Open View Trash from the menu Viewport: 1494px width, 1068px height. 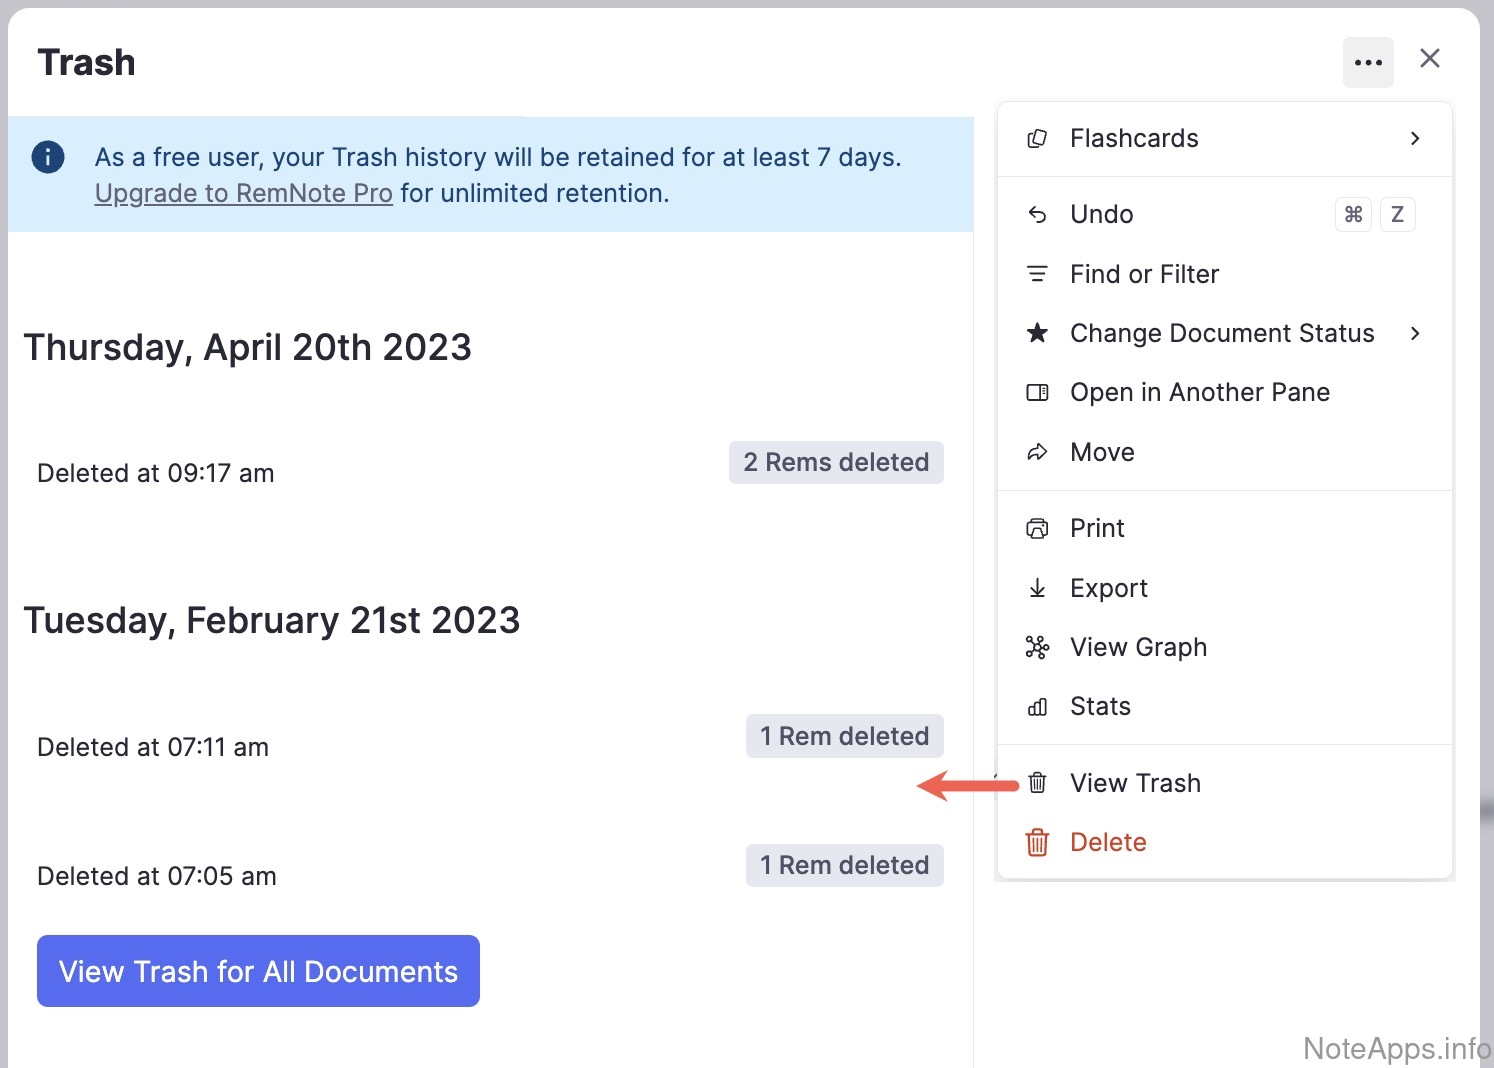1135,783
